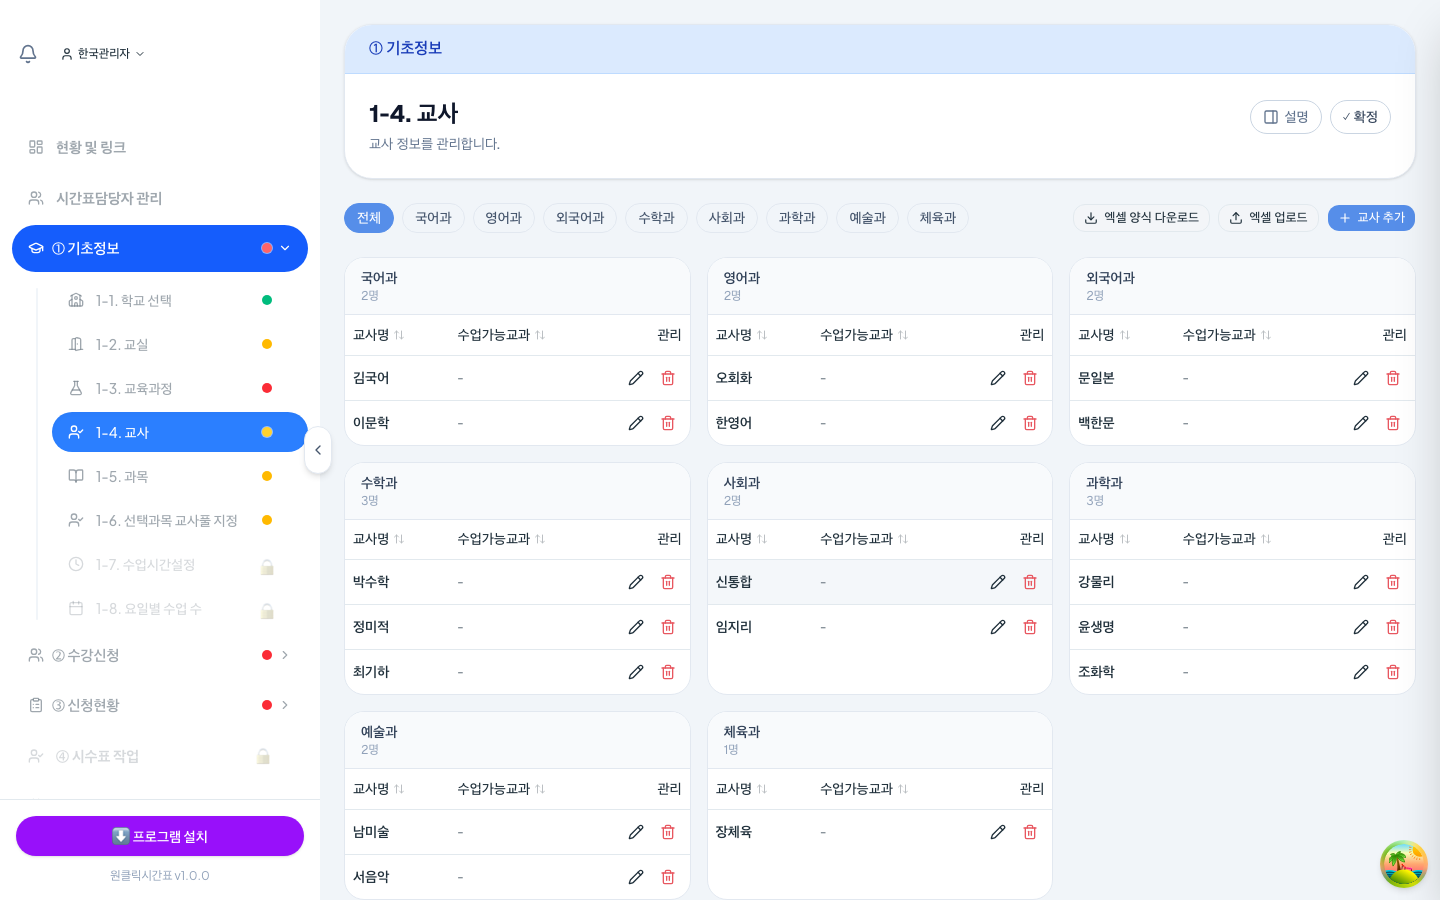The width and height of the screenshot is (1440, 900).
Task: Collapse the sidebar with arrow handle
Action: pos(318,450)
